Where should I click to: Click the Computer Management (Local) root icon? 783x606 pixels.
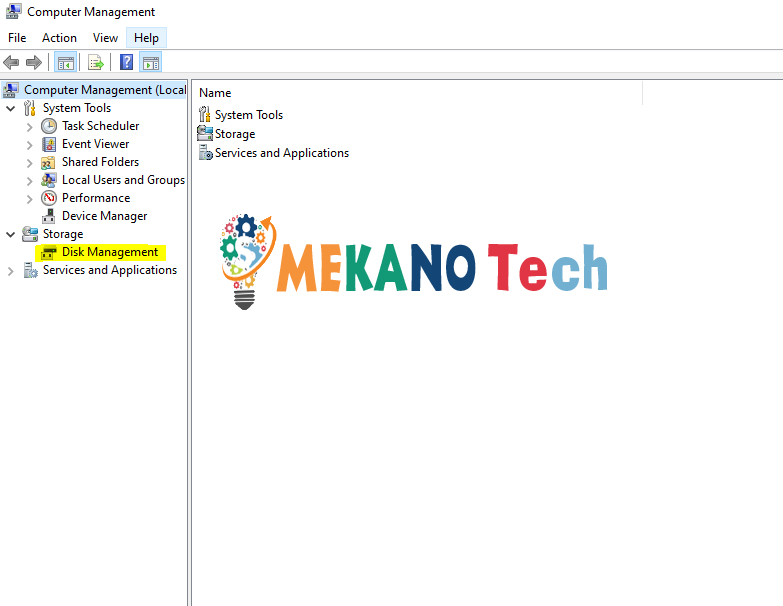click(x=11, y=90)
